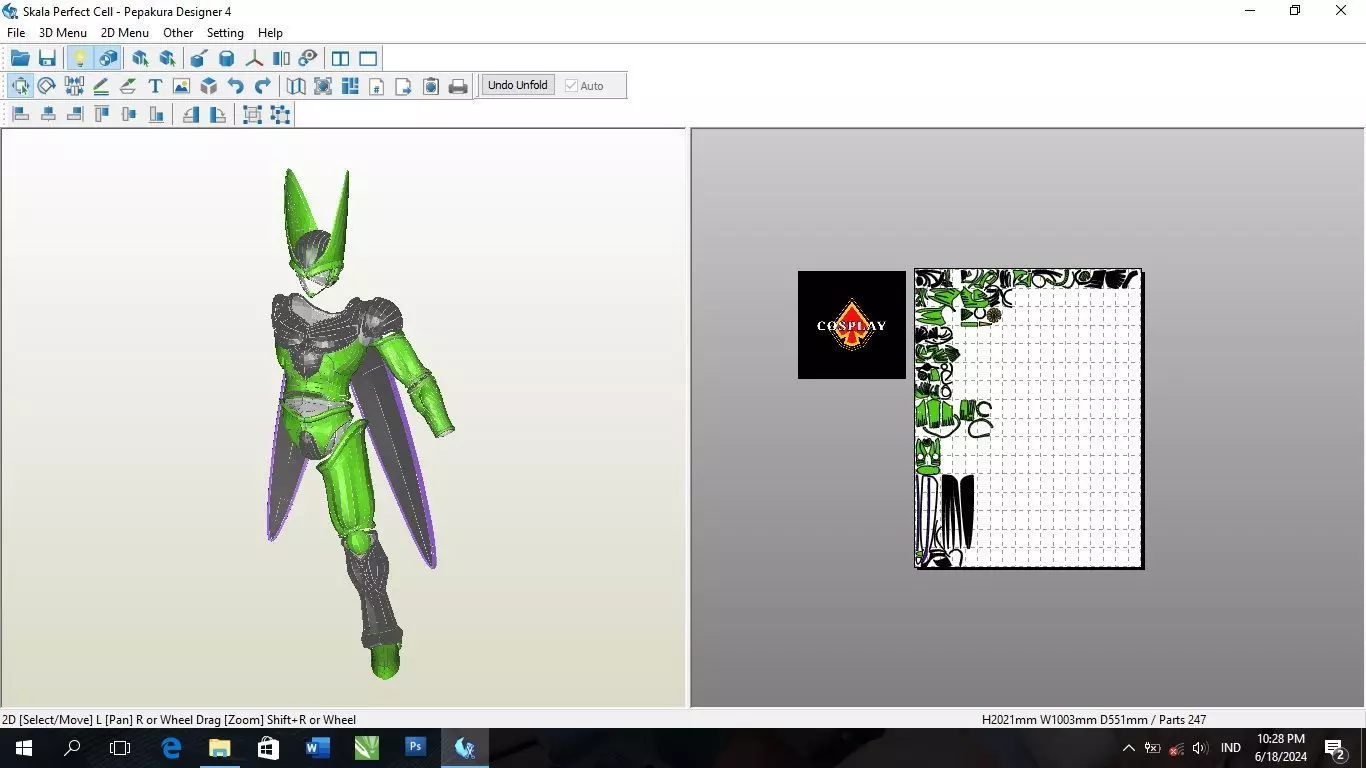Image resolution: width=1366 pixels, height=768 pixels.
Task: Click the IND language indicator in the system tray
Action: tap(1231, 748)
